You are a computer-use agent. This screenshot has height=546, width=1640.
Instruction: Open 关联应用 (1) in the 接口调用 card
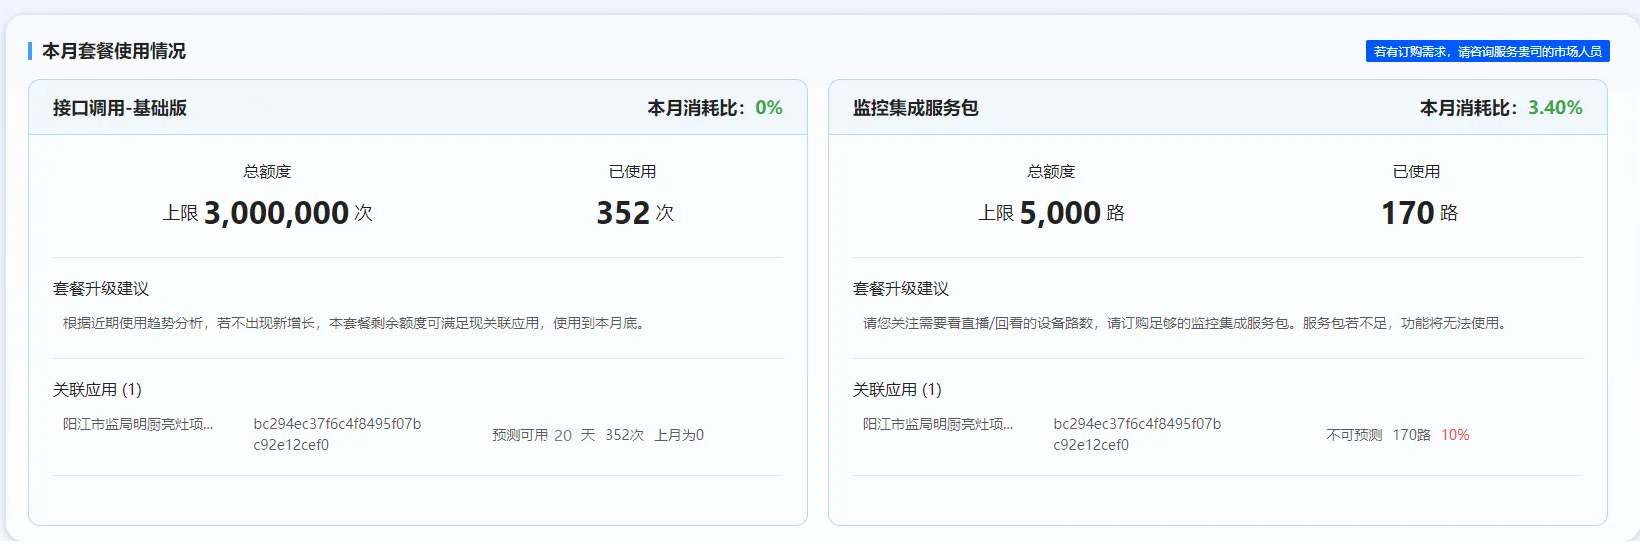97,389
